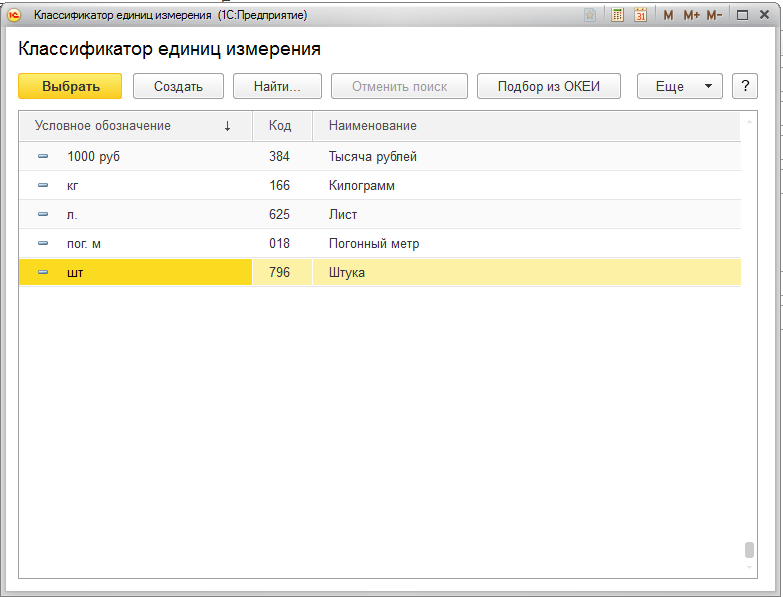783x597 pixels.
Task: Click the vertical scrollbar thumb in list
Action: [748, 550]
